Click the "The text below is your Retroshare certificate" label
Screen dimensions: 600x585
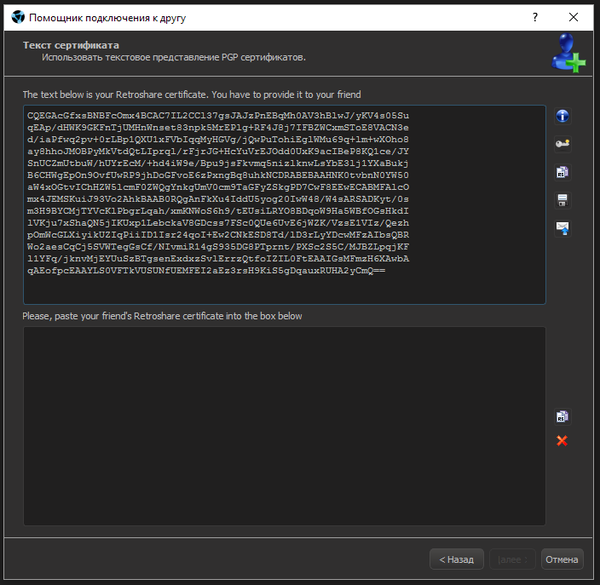(x=192, y=95)
